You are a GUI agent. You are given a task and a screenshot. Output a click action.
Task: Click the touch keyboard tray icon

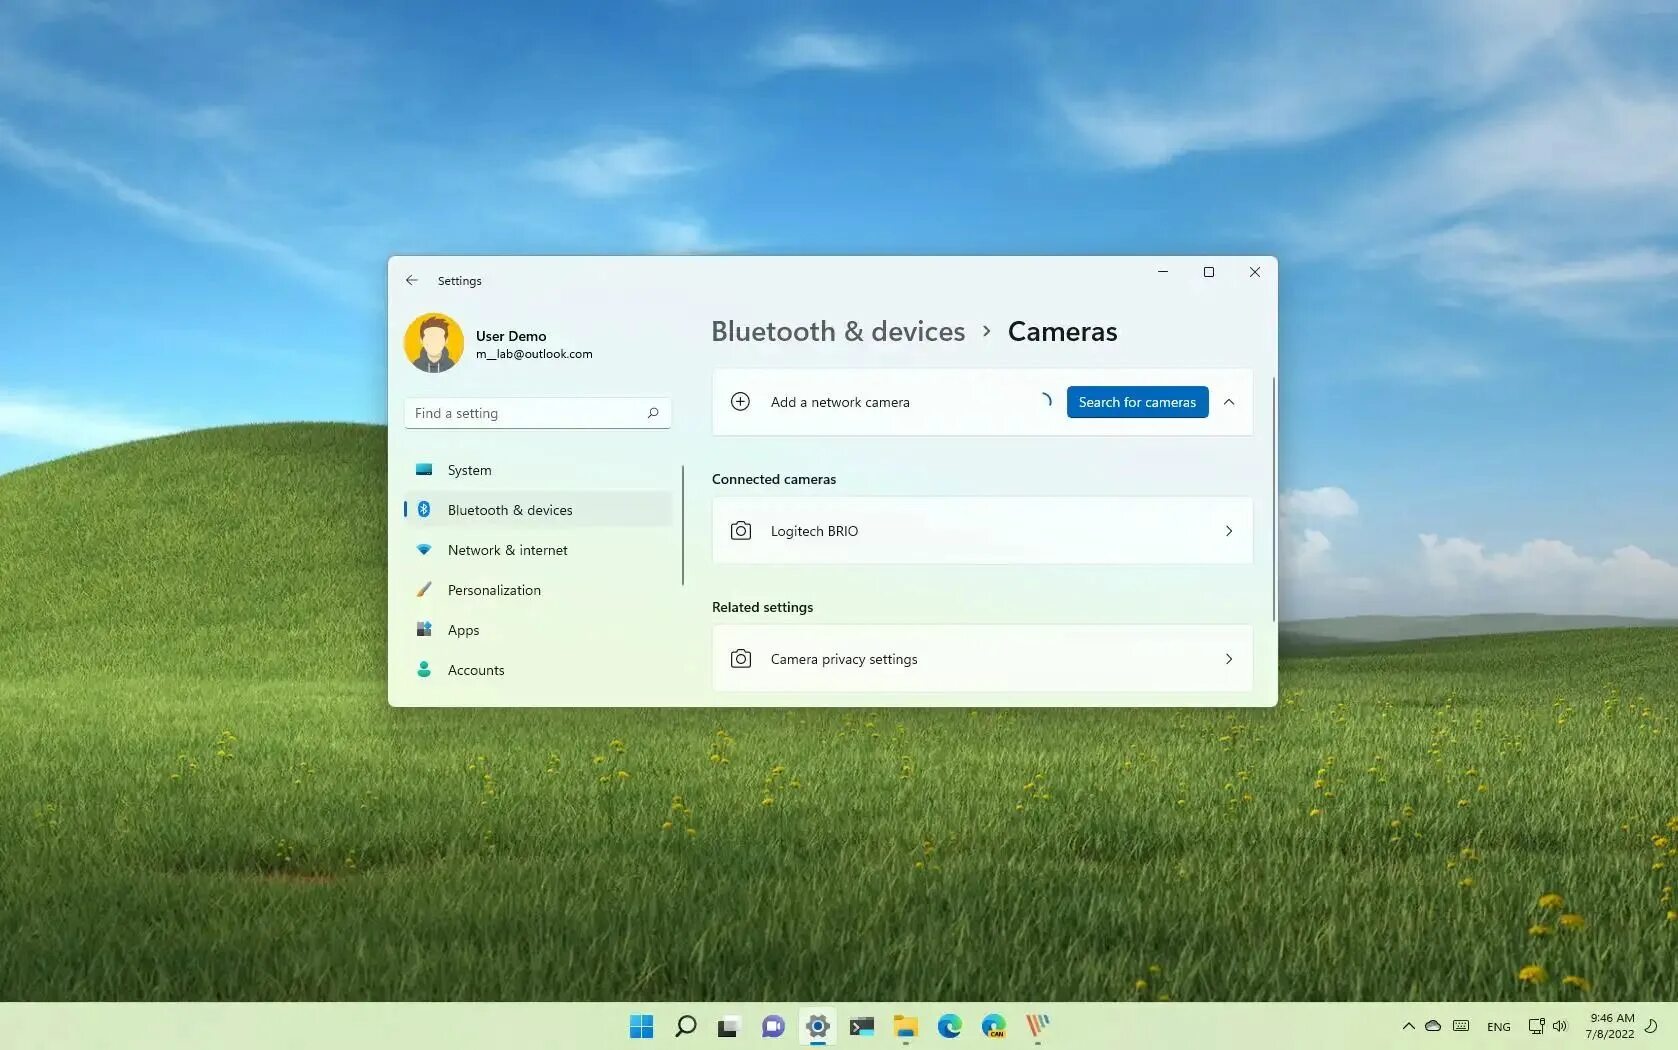coord(1461,1026)
